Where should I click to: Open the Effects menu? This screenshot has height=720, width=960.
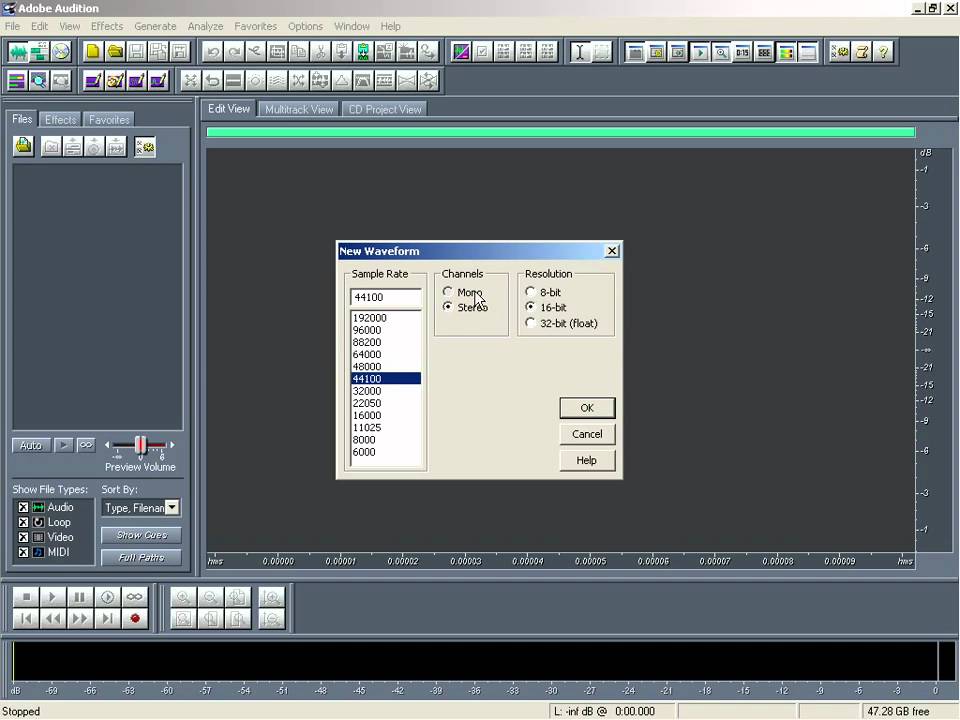coord(107,26)
